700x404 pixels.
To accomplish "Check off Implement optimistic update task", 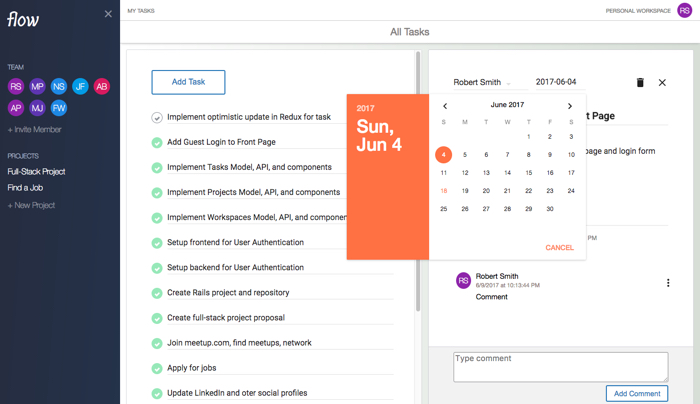I will point(157,118).
